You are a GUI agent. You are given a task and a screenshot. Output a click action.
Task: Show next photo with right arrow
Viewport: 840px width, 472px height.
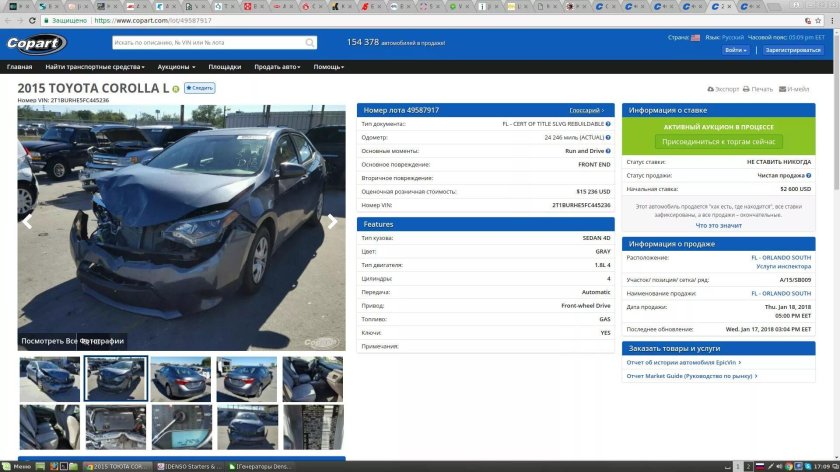pyautogui.click(x=332, y=222)
